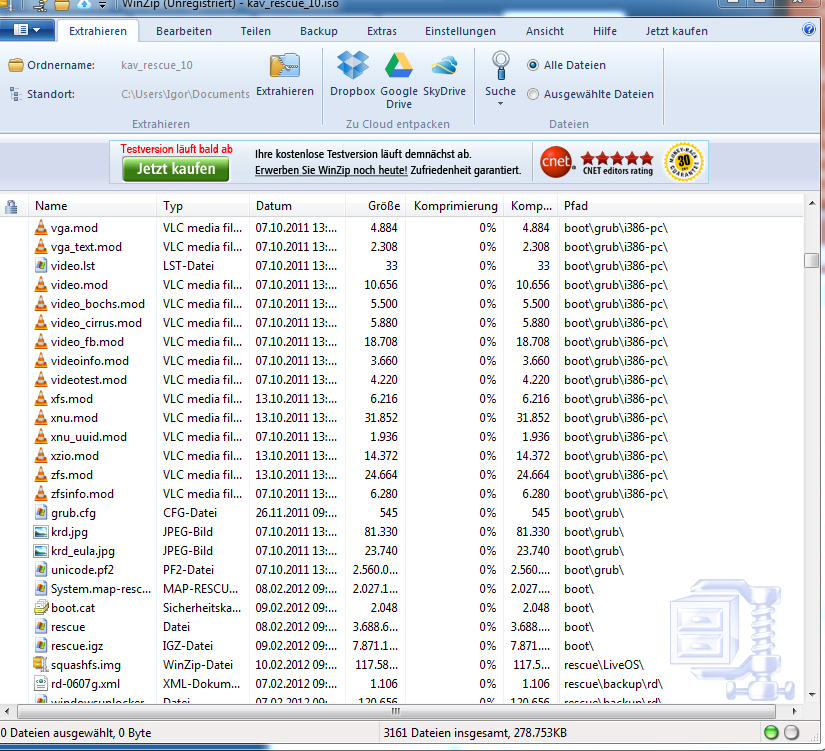Select the xnu.mod file row
This screenshot has height=751, width=825.
402,418
